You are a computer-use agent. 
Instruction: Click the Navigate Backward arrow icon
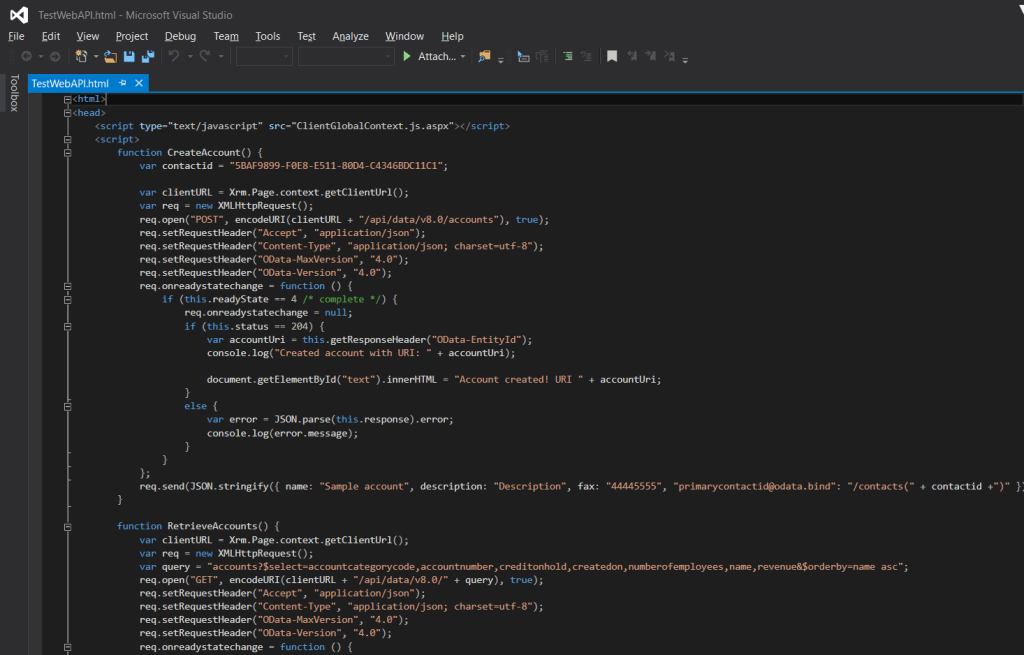(26, 57)
